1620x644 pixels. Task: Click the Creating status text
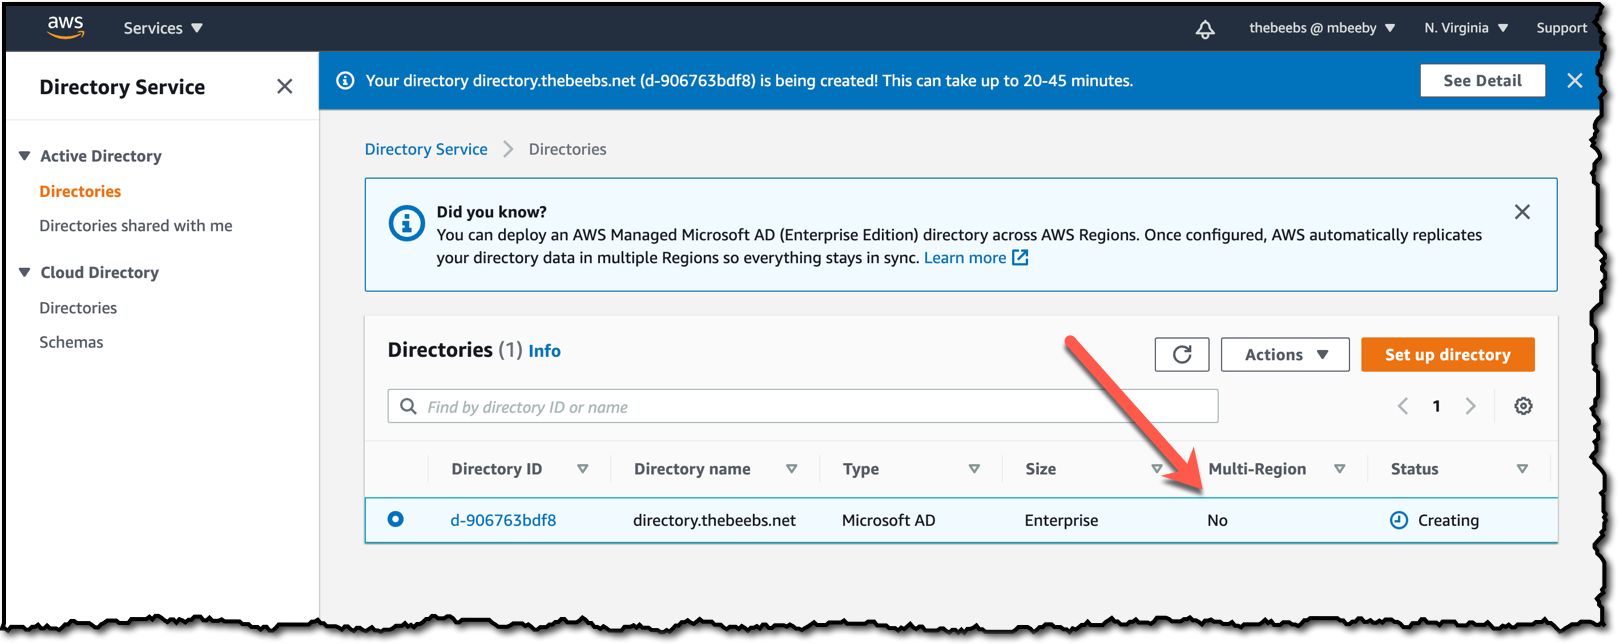pos(1448,520)
